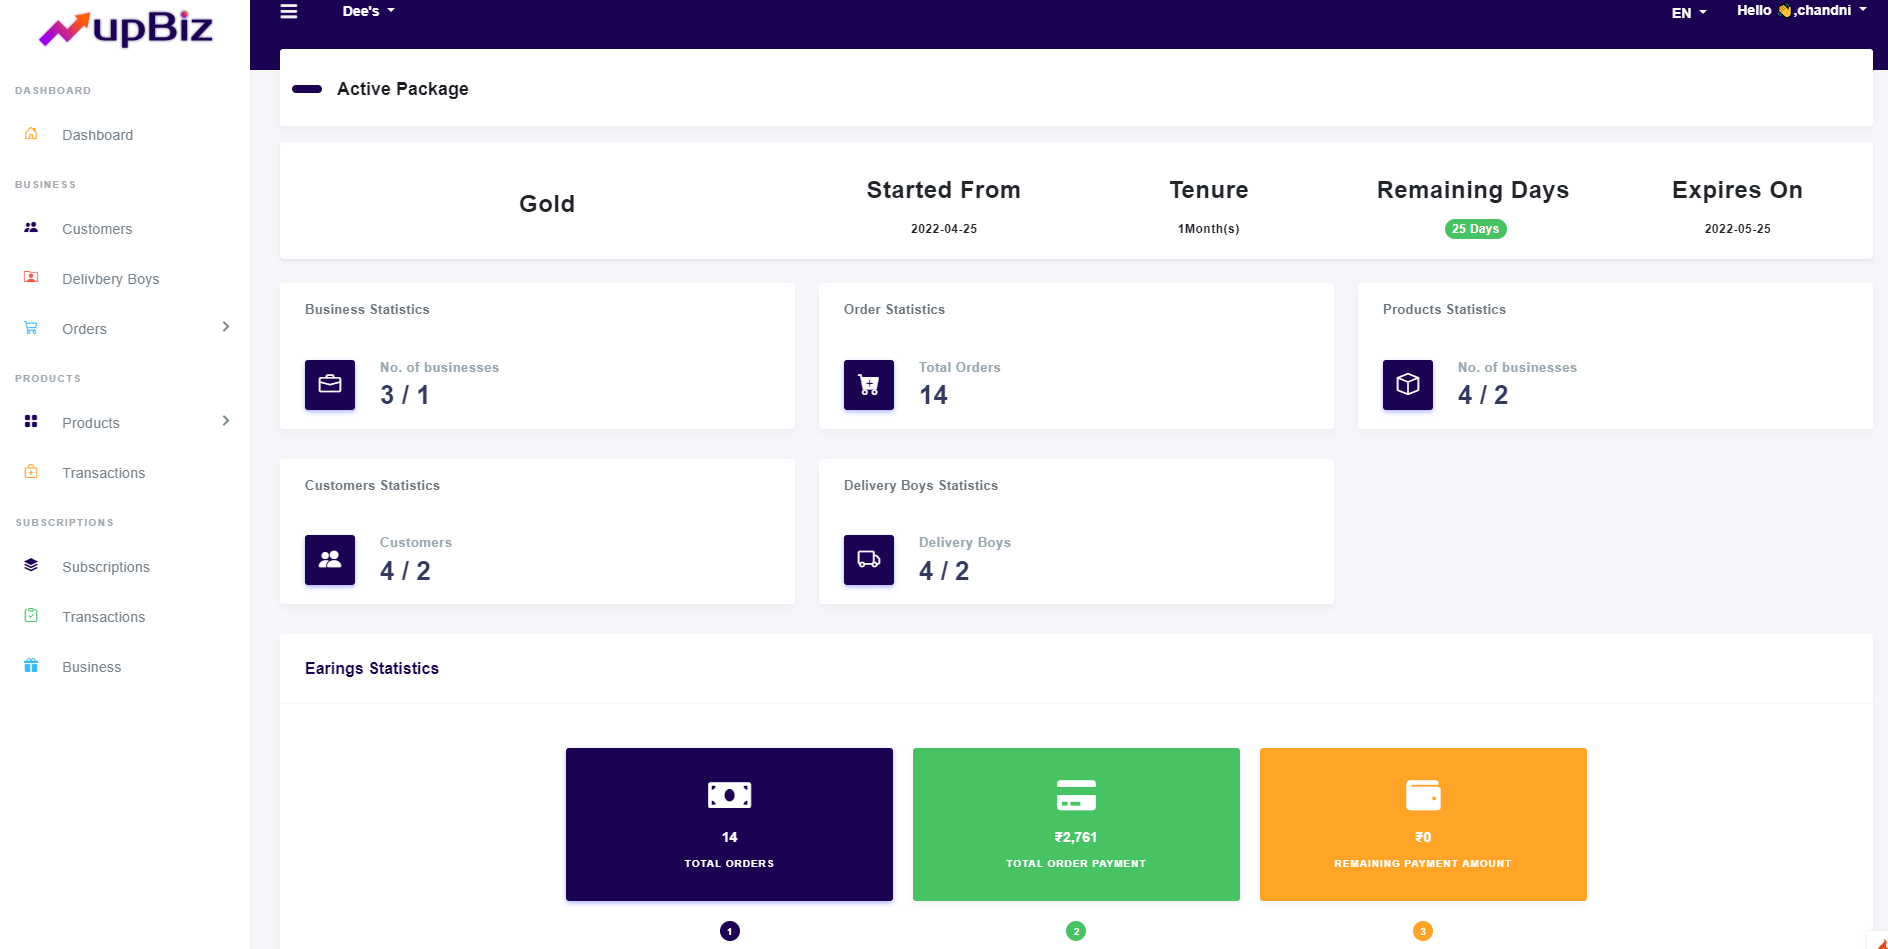
Task: Open the Hello chandni user menu
Action: point(1801,11)
